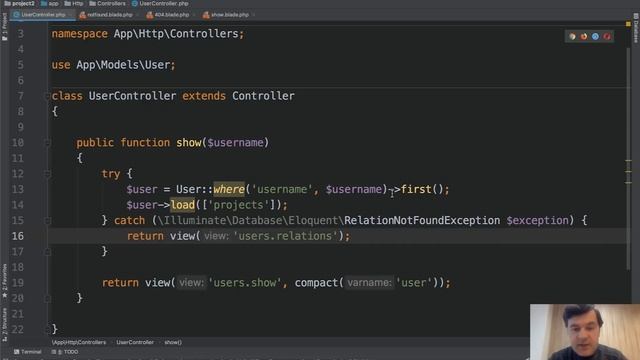The image size is (640, 360).
Task: Click the Blade icon in 404.blade.php tab
Action: (x=150, y=15)
